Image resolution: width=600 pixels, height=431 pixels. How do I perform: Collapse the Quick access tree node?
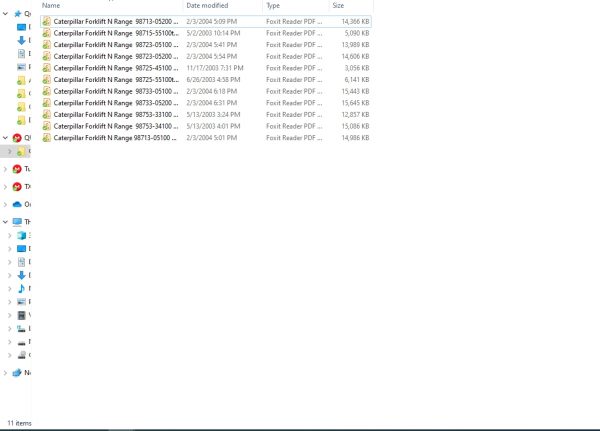pos(5,14)
